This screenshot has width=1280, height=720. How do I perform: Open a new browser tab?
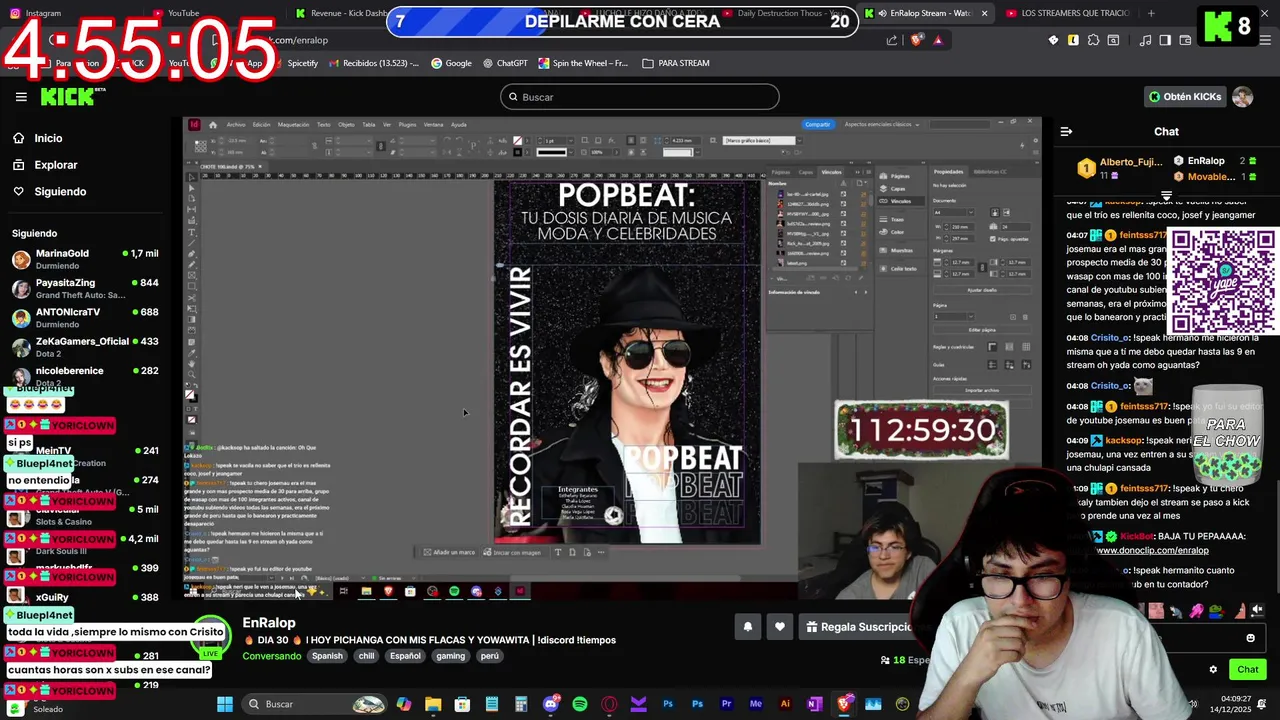pyautogui.click(x=1151, y=13)
